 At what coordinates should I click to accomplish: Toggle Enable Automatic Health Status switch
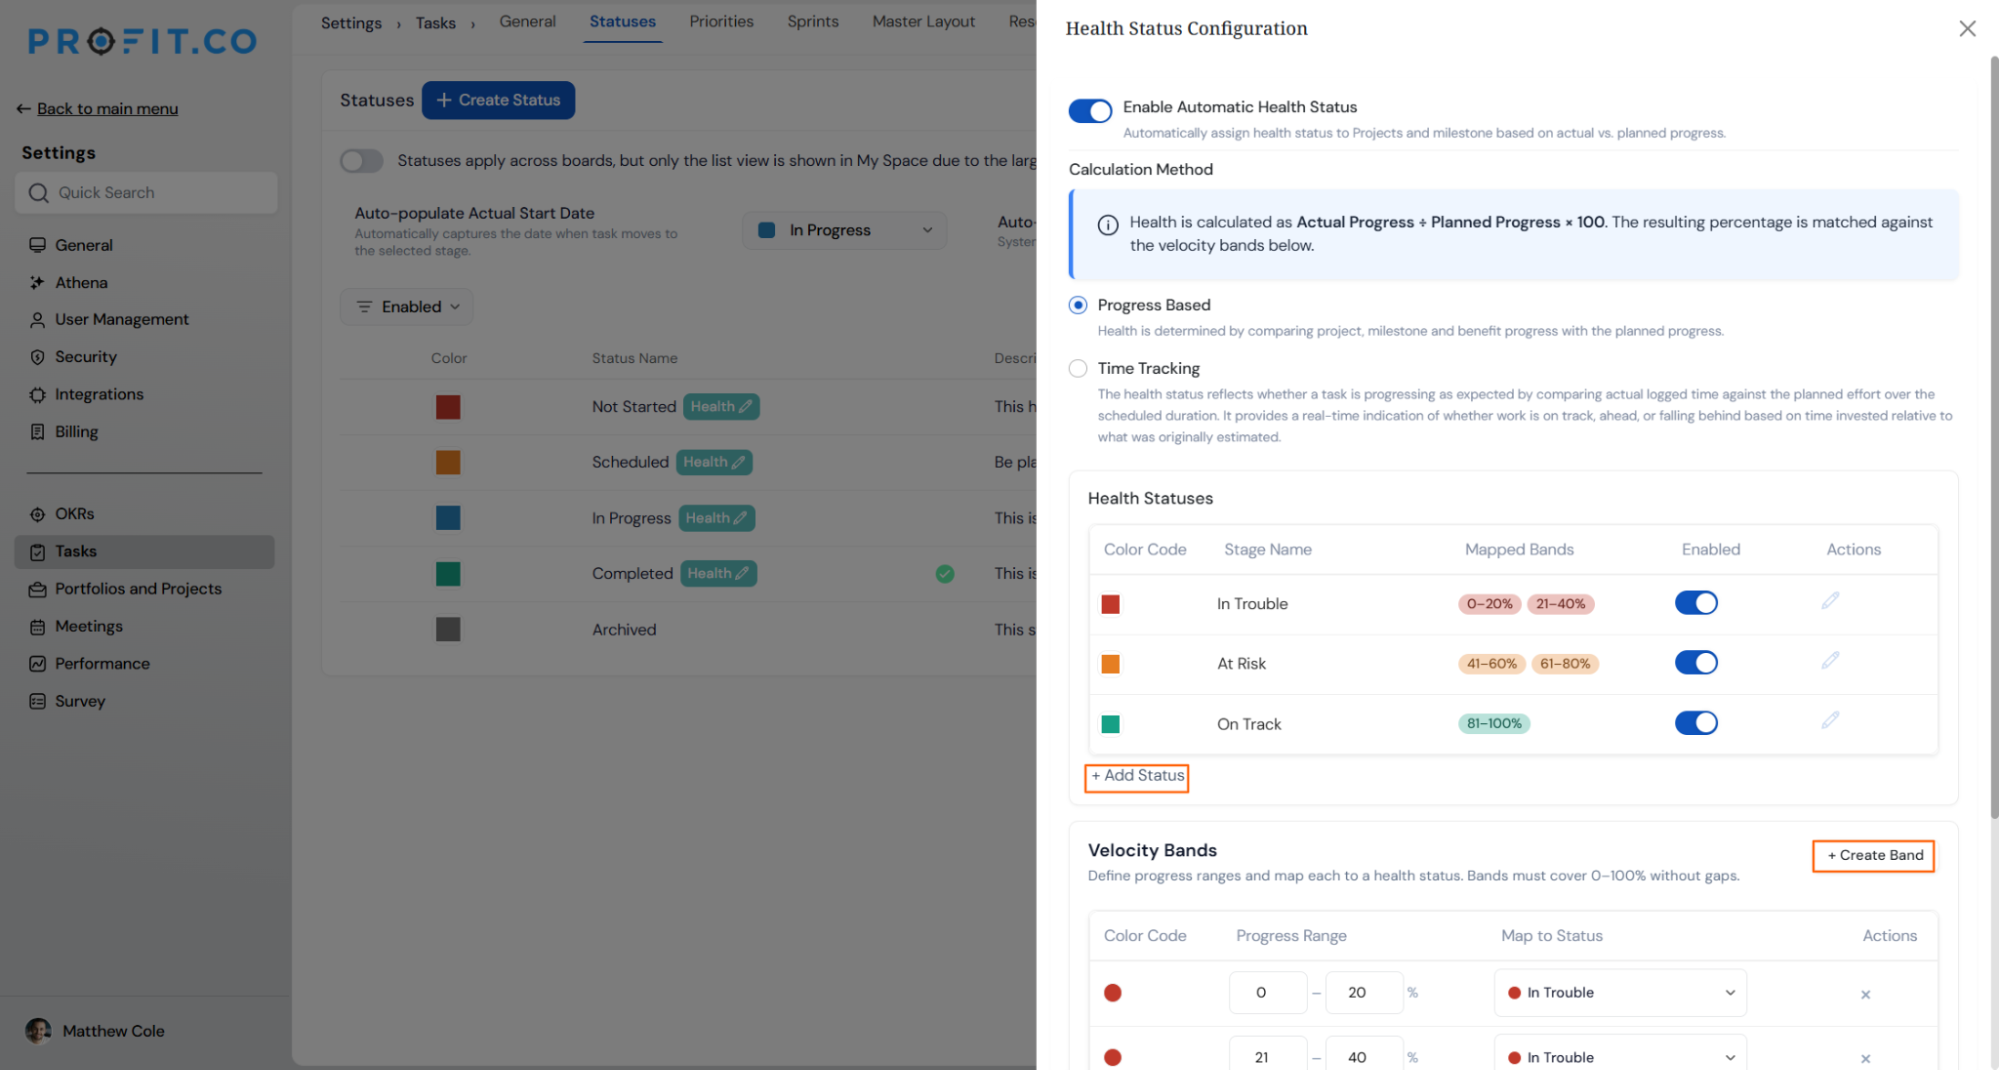coord(1090,111)
